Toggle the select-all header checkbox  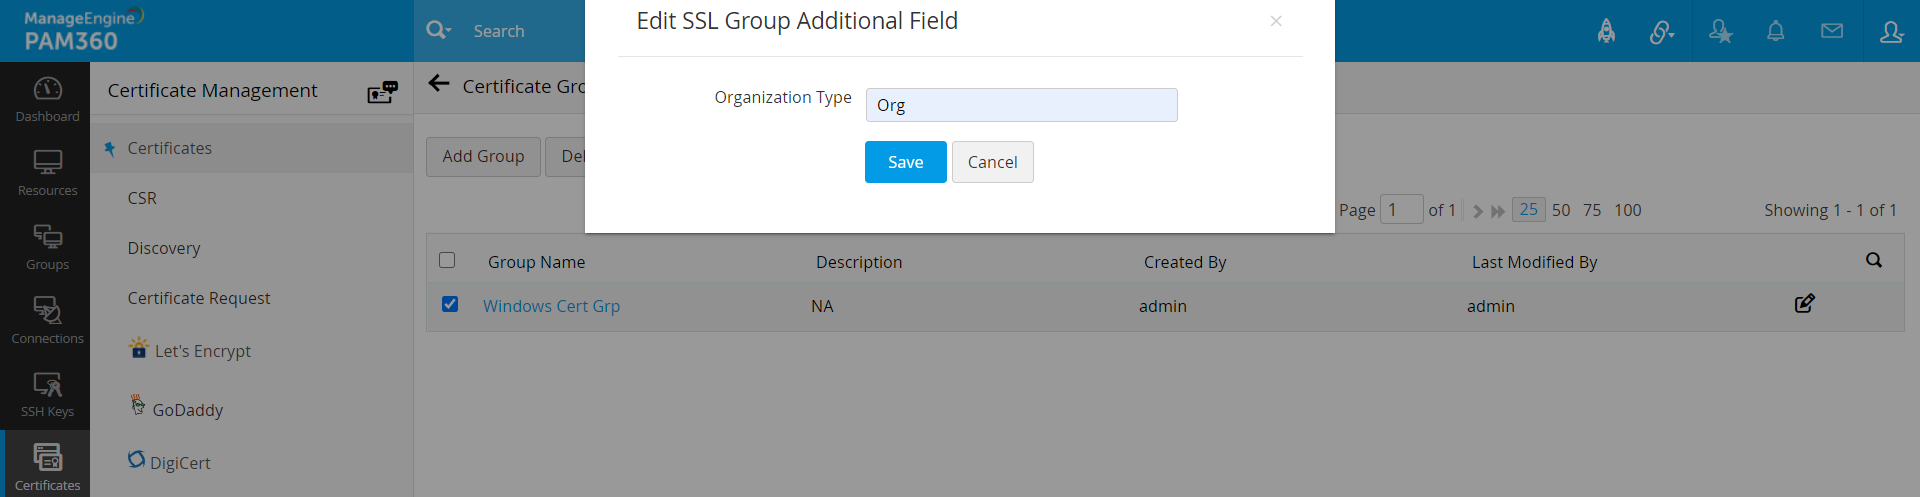(x=447, y=260)
